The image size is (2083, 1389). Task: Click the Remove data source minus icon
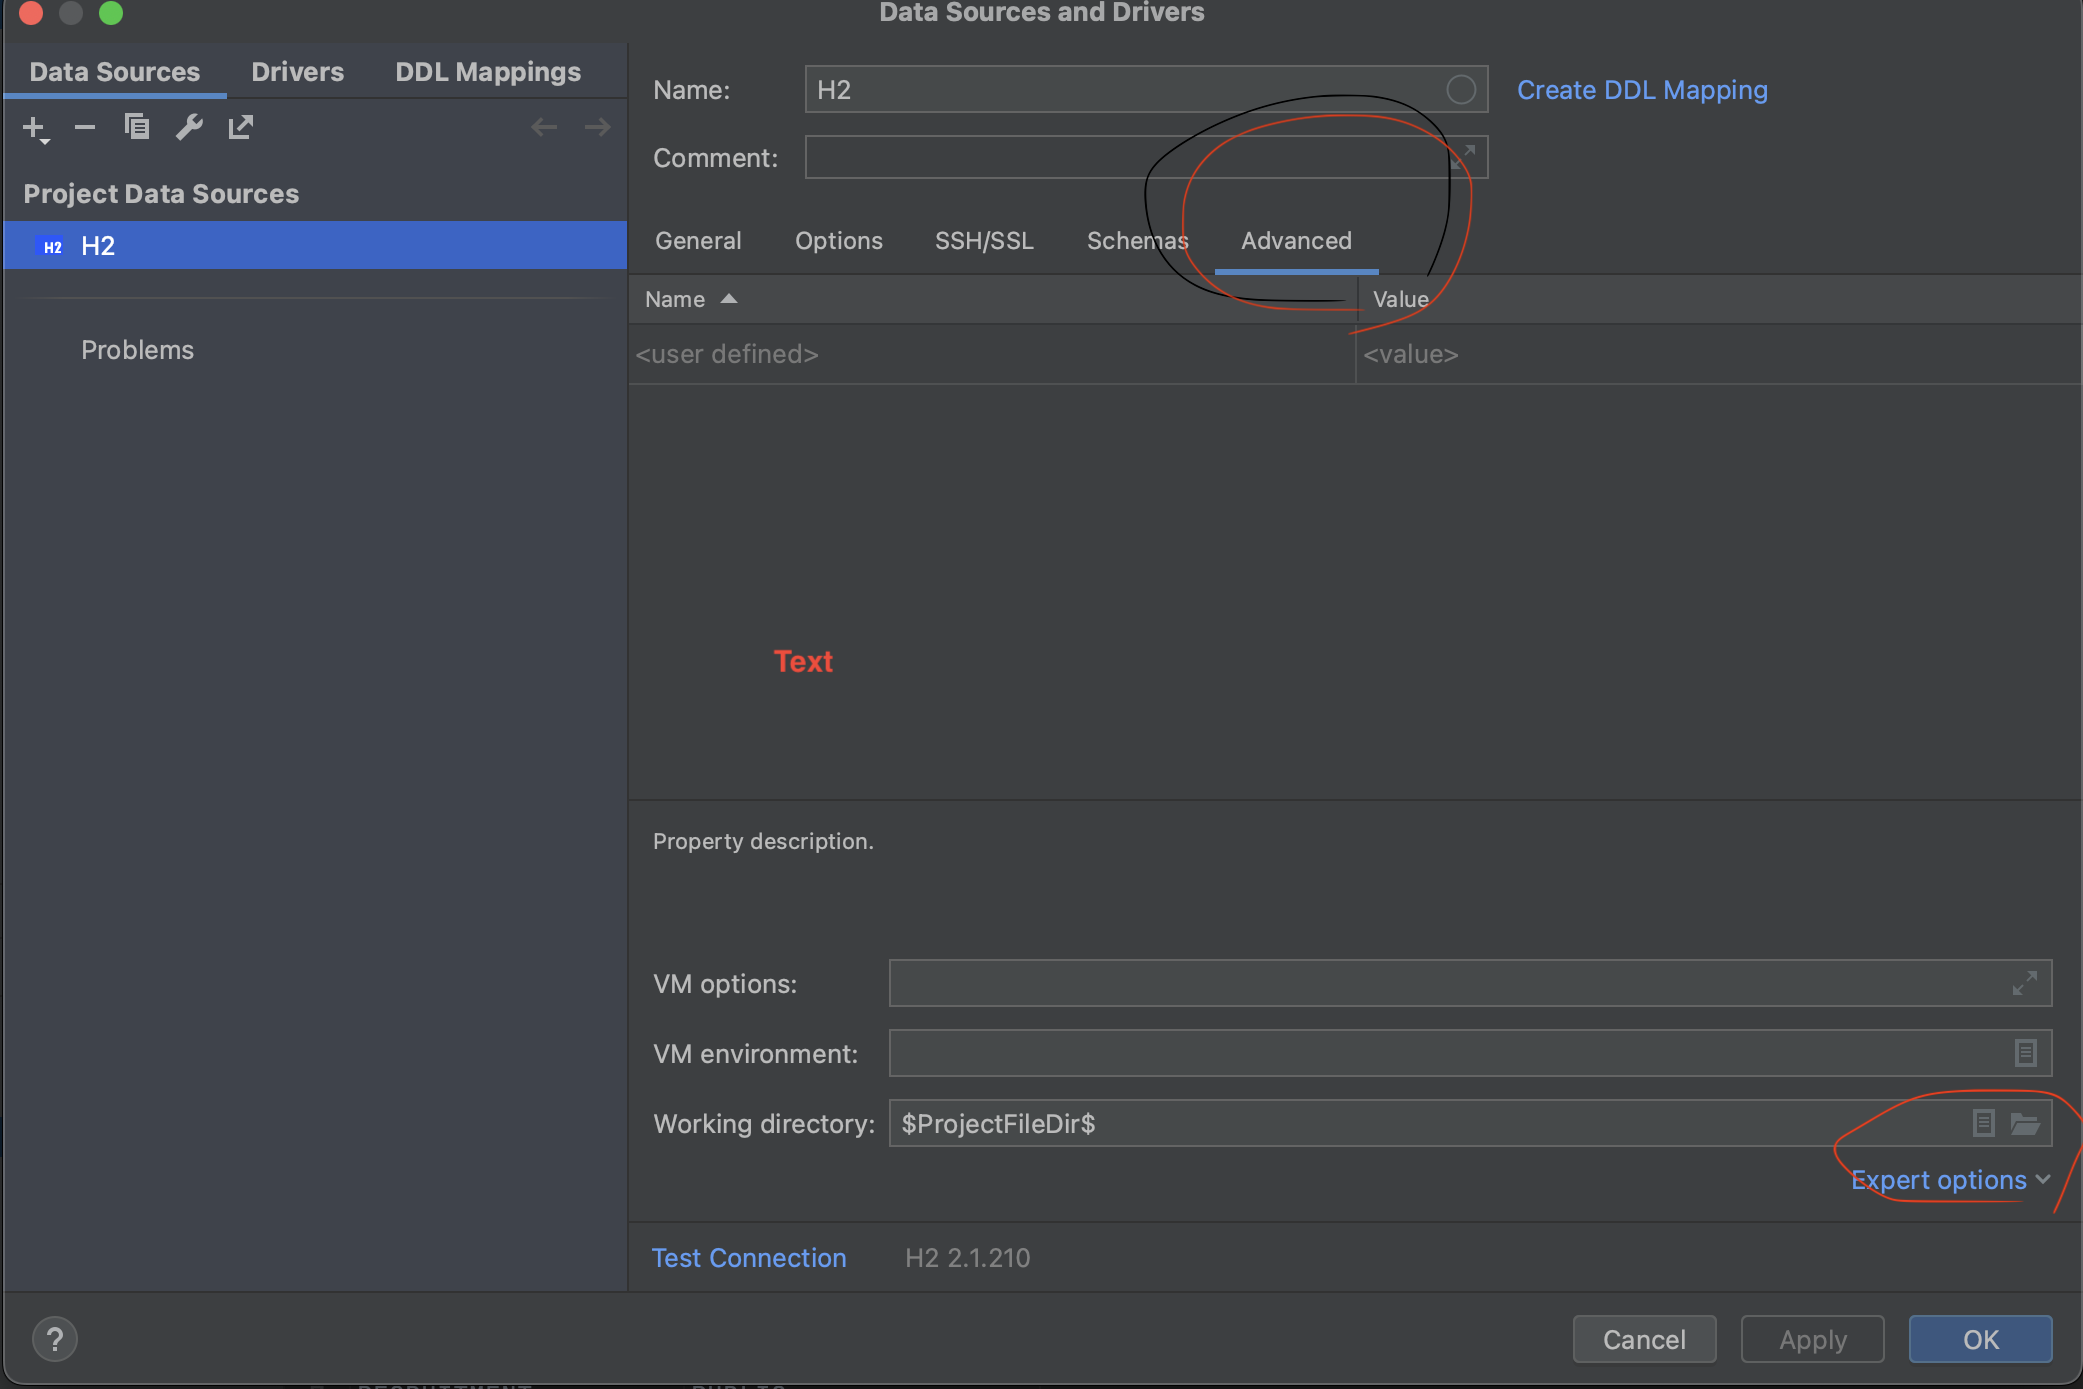pyautogui.click(x=85, y=127)
